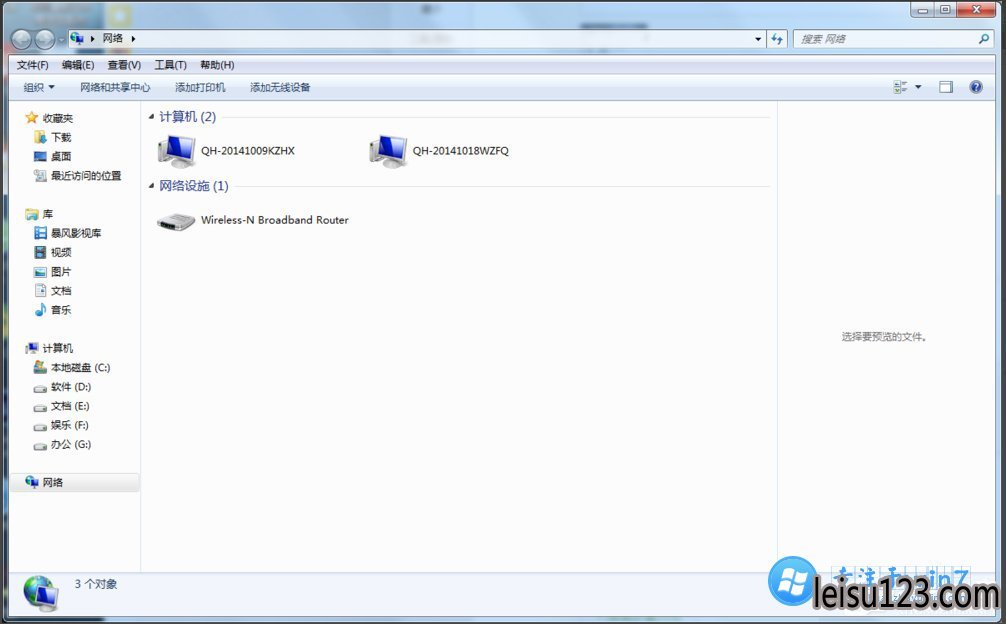Click the view mode icon

900,87
